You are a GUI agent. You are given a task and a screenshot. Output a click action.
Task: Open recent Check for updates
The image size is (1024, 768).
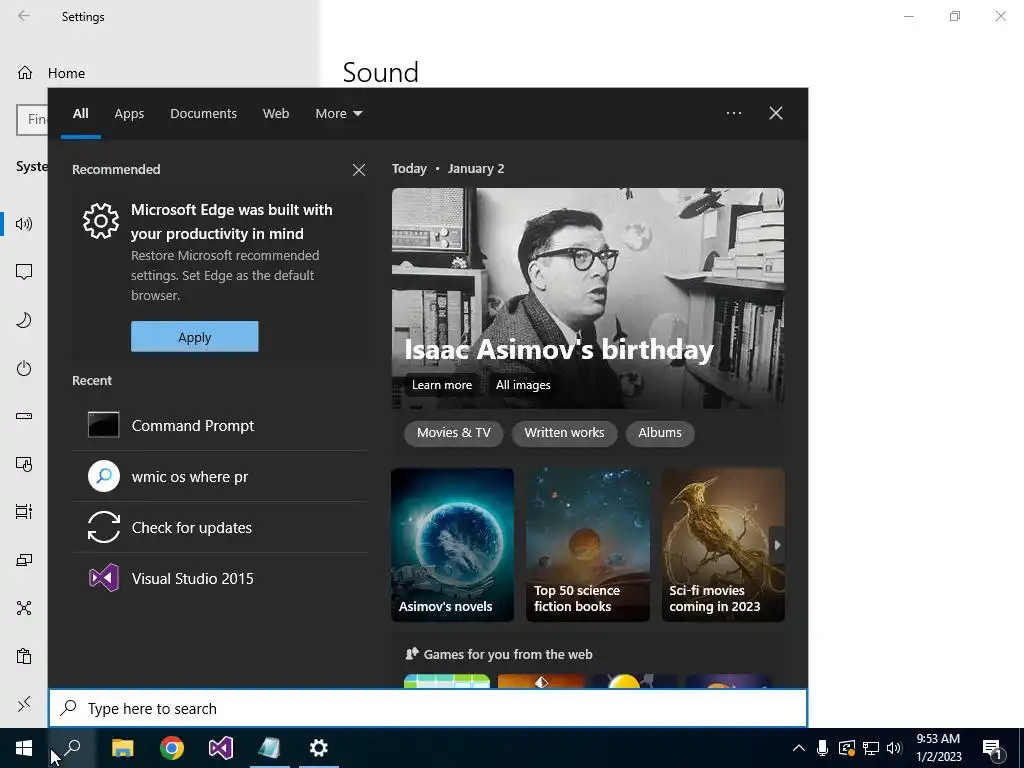(x=220, y=527)
